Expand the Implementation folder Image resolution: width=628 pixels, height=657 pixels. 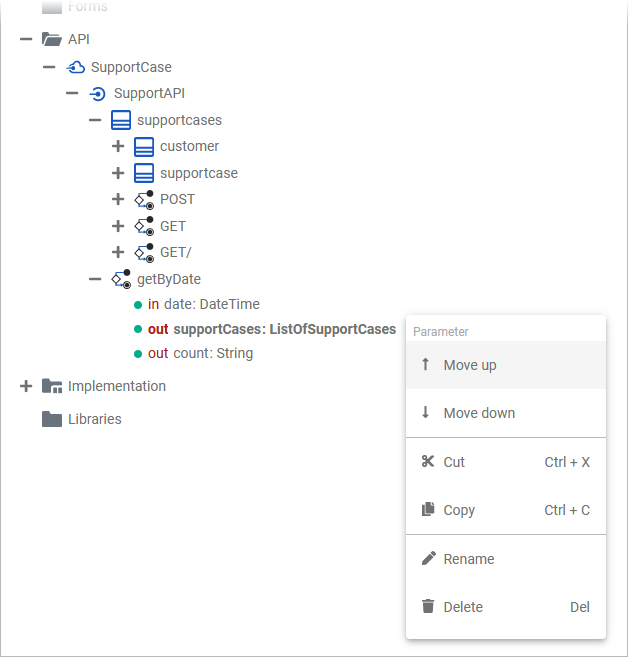tap(26, 386)
